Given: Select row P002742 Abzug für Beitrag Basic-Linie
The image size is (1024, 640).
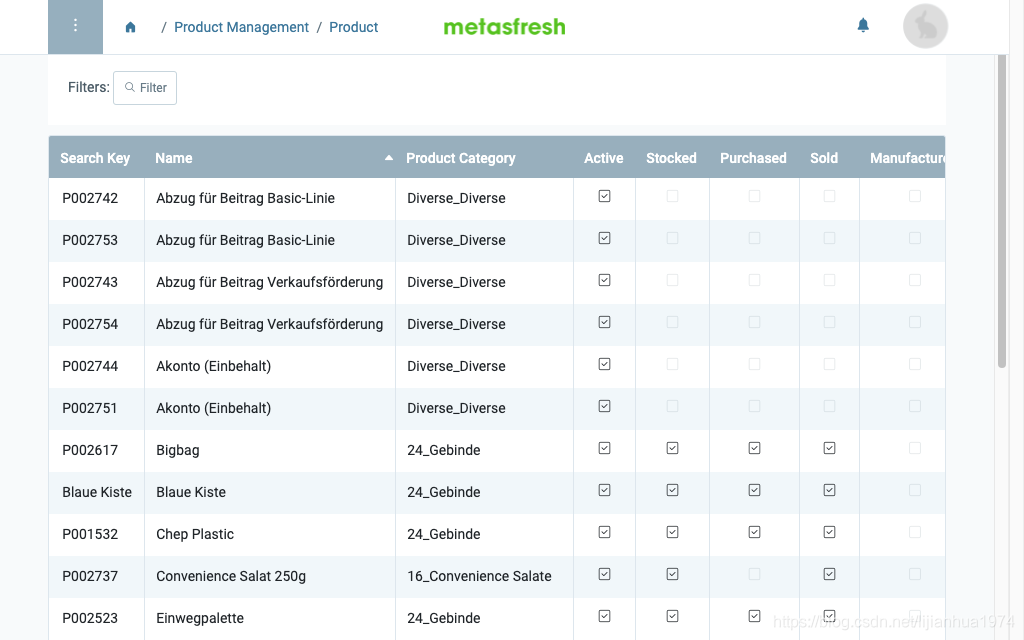Looking at the screenshot, I should pos(496,199).
